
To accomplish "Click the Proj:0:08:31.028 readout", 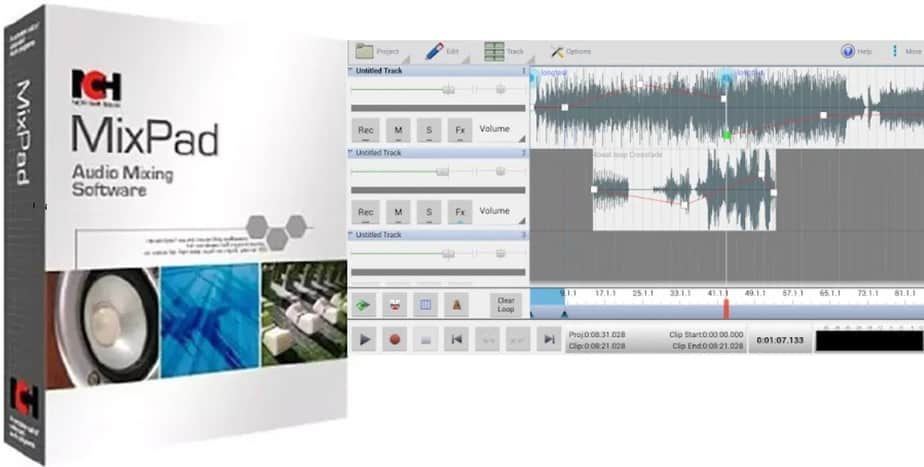I will coord(597,334).
